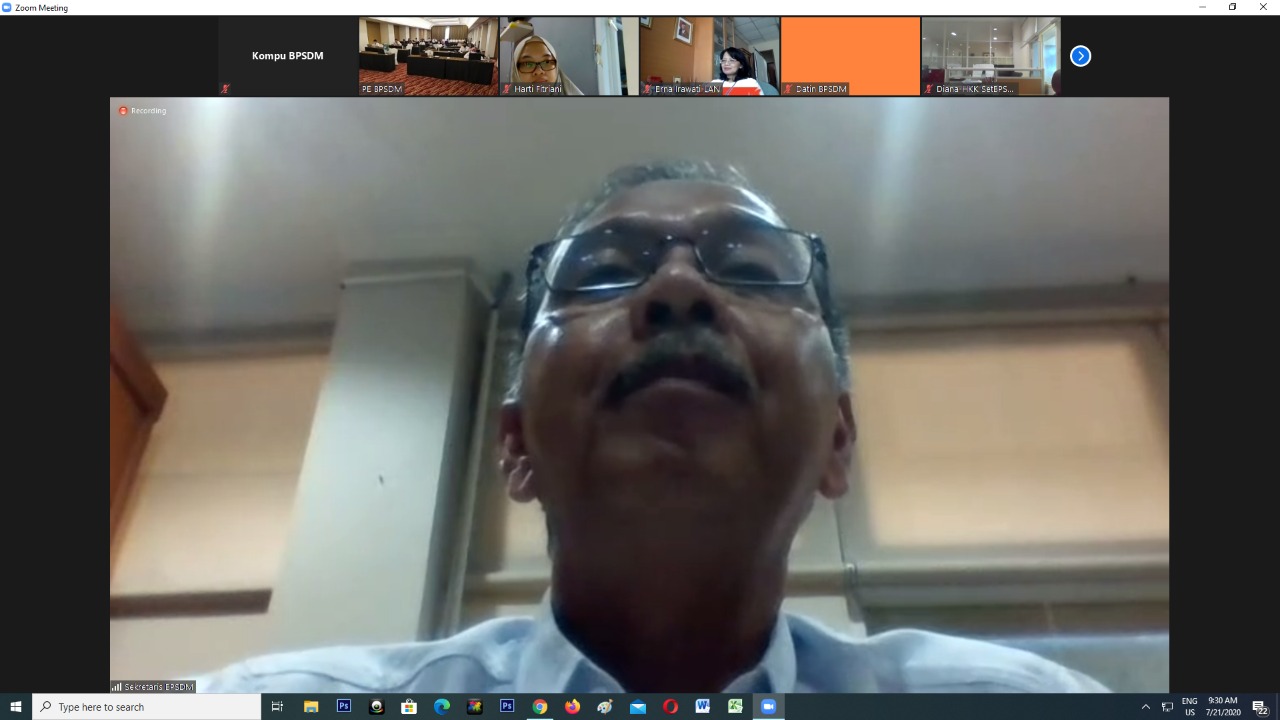The width and height of the screenshot is (1280, 720).
Task: Open File Explorer from the taskbar
Action: click(311, 707)
